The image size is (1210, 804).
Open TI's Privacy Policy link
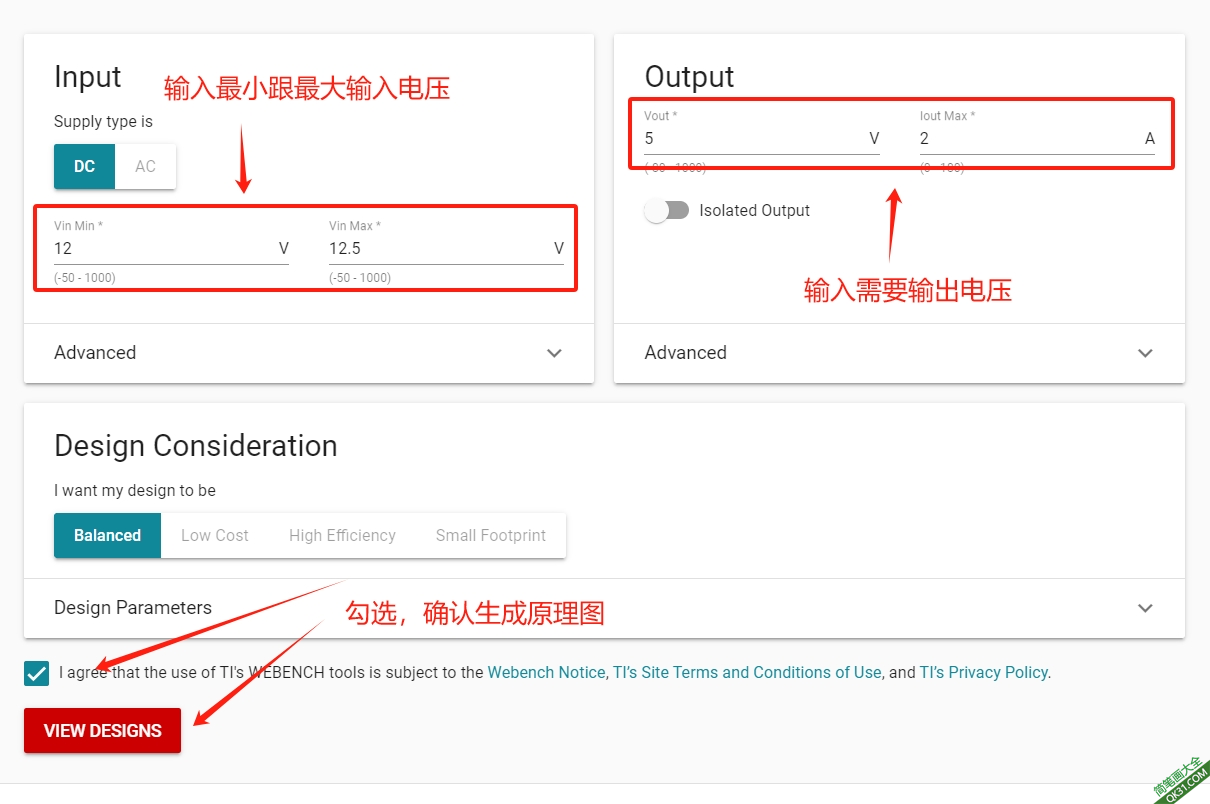click(x=983, y=672)
